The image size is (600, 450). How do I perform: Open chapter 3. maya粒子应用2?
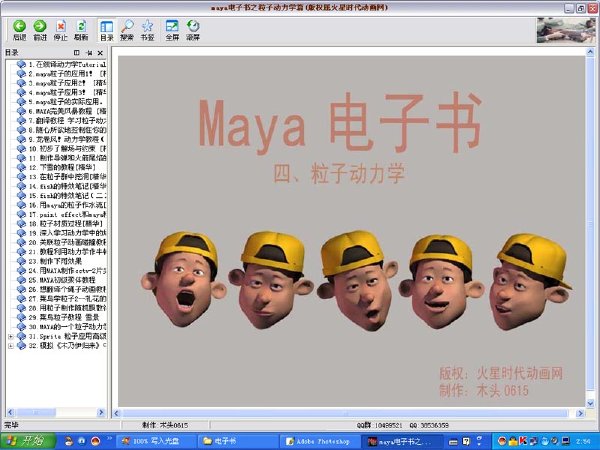67,83
